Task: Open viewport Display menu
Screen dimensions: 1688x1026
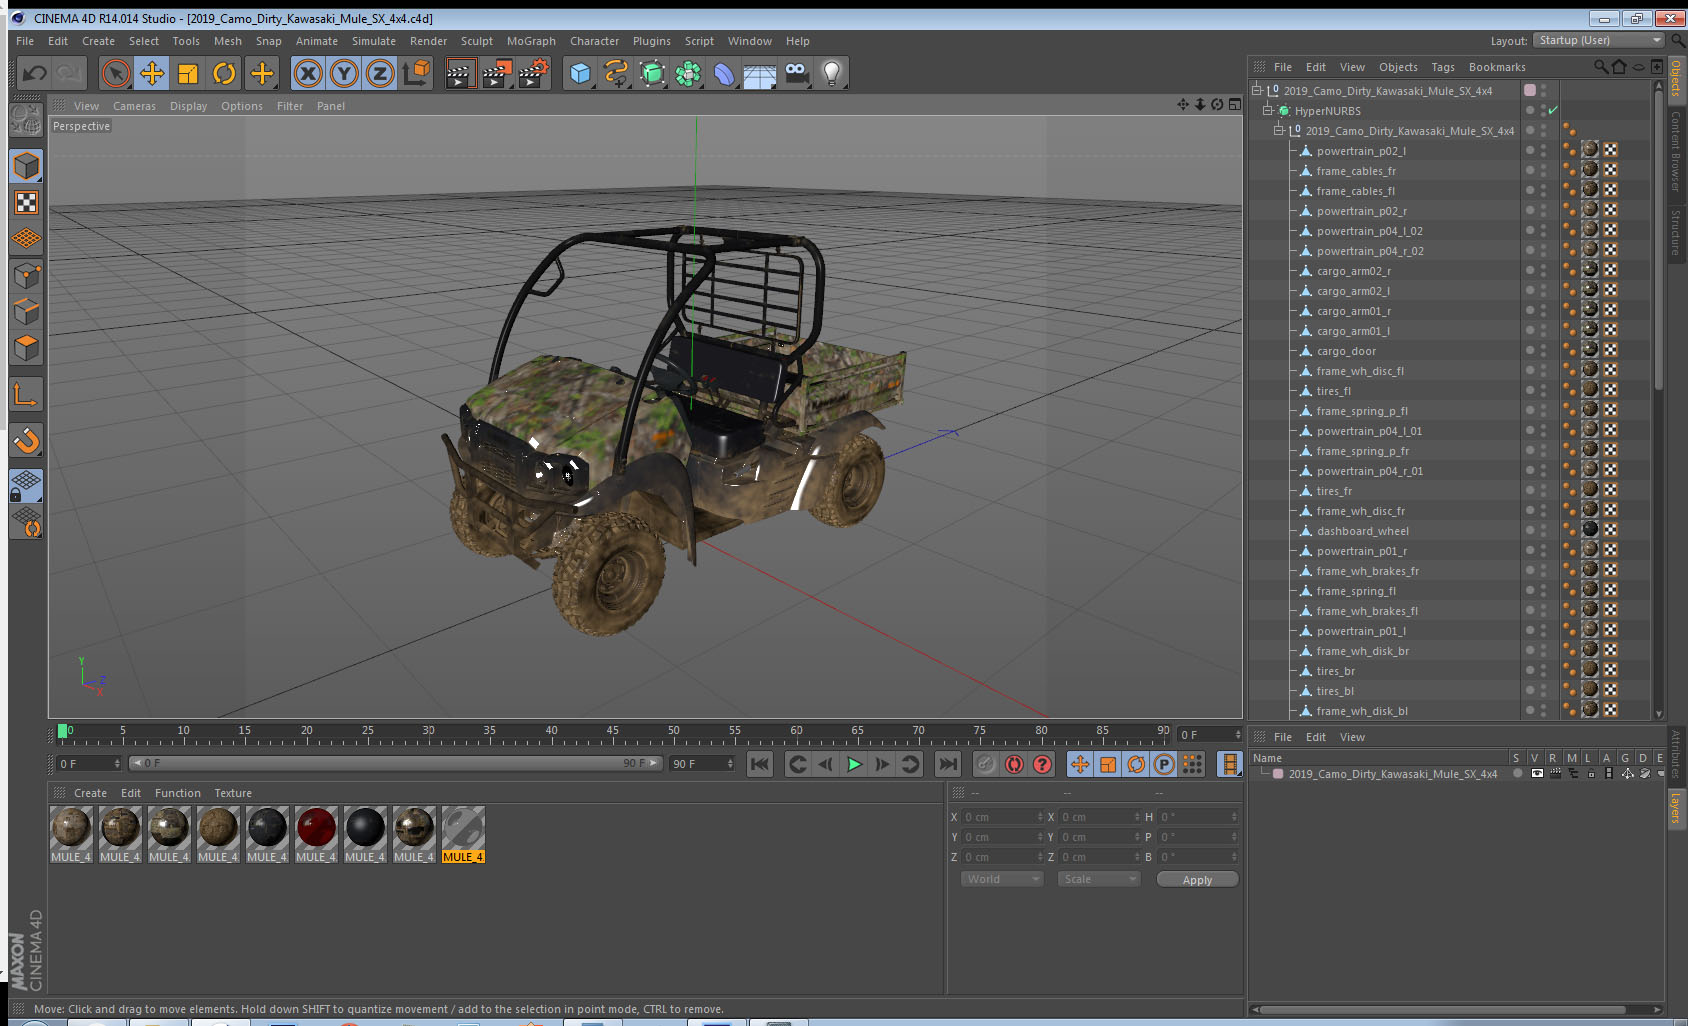Action: [188, 106]
